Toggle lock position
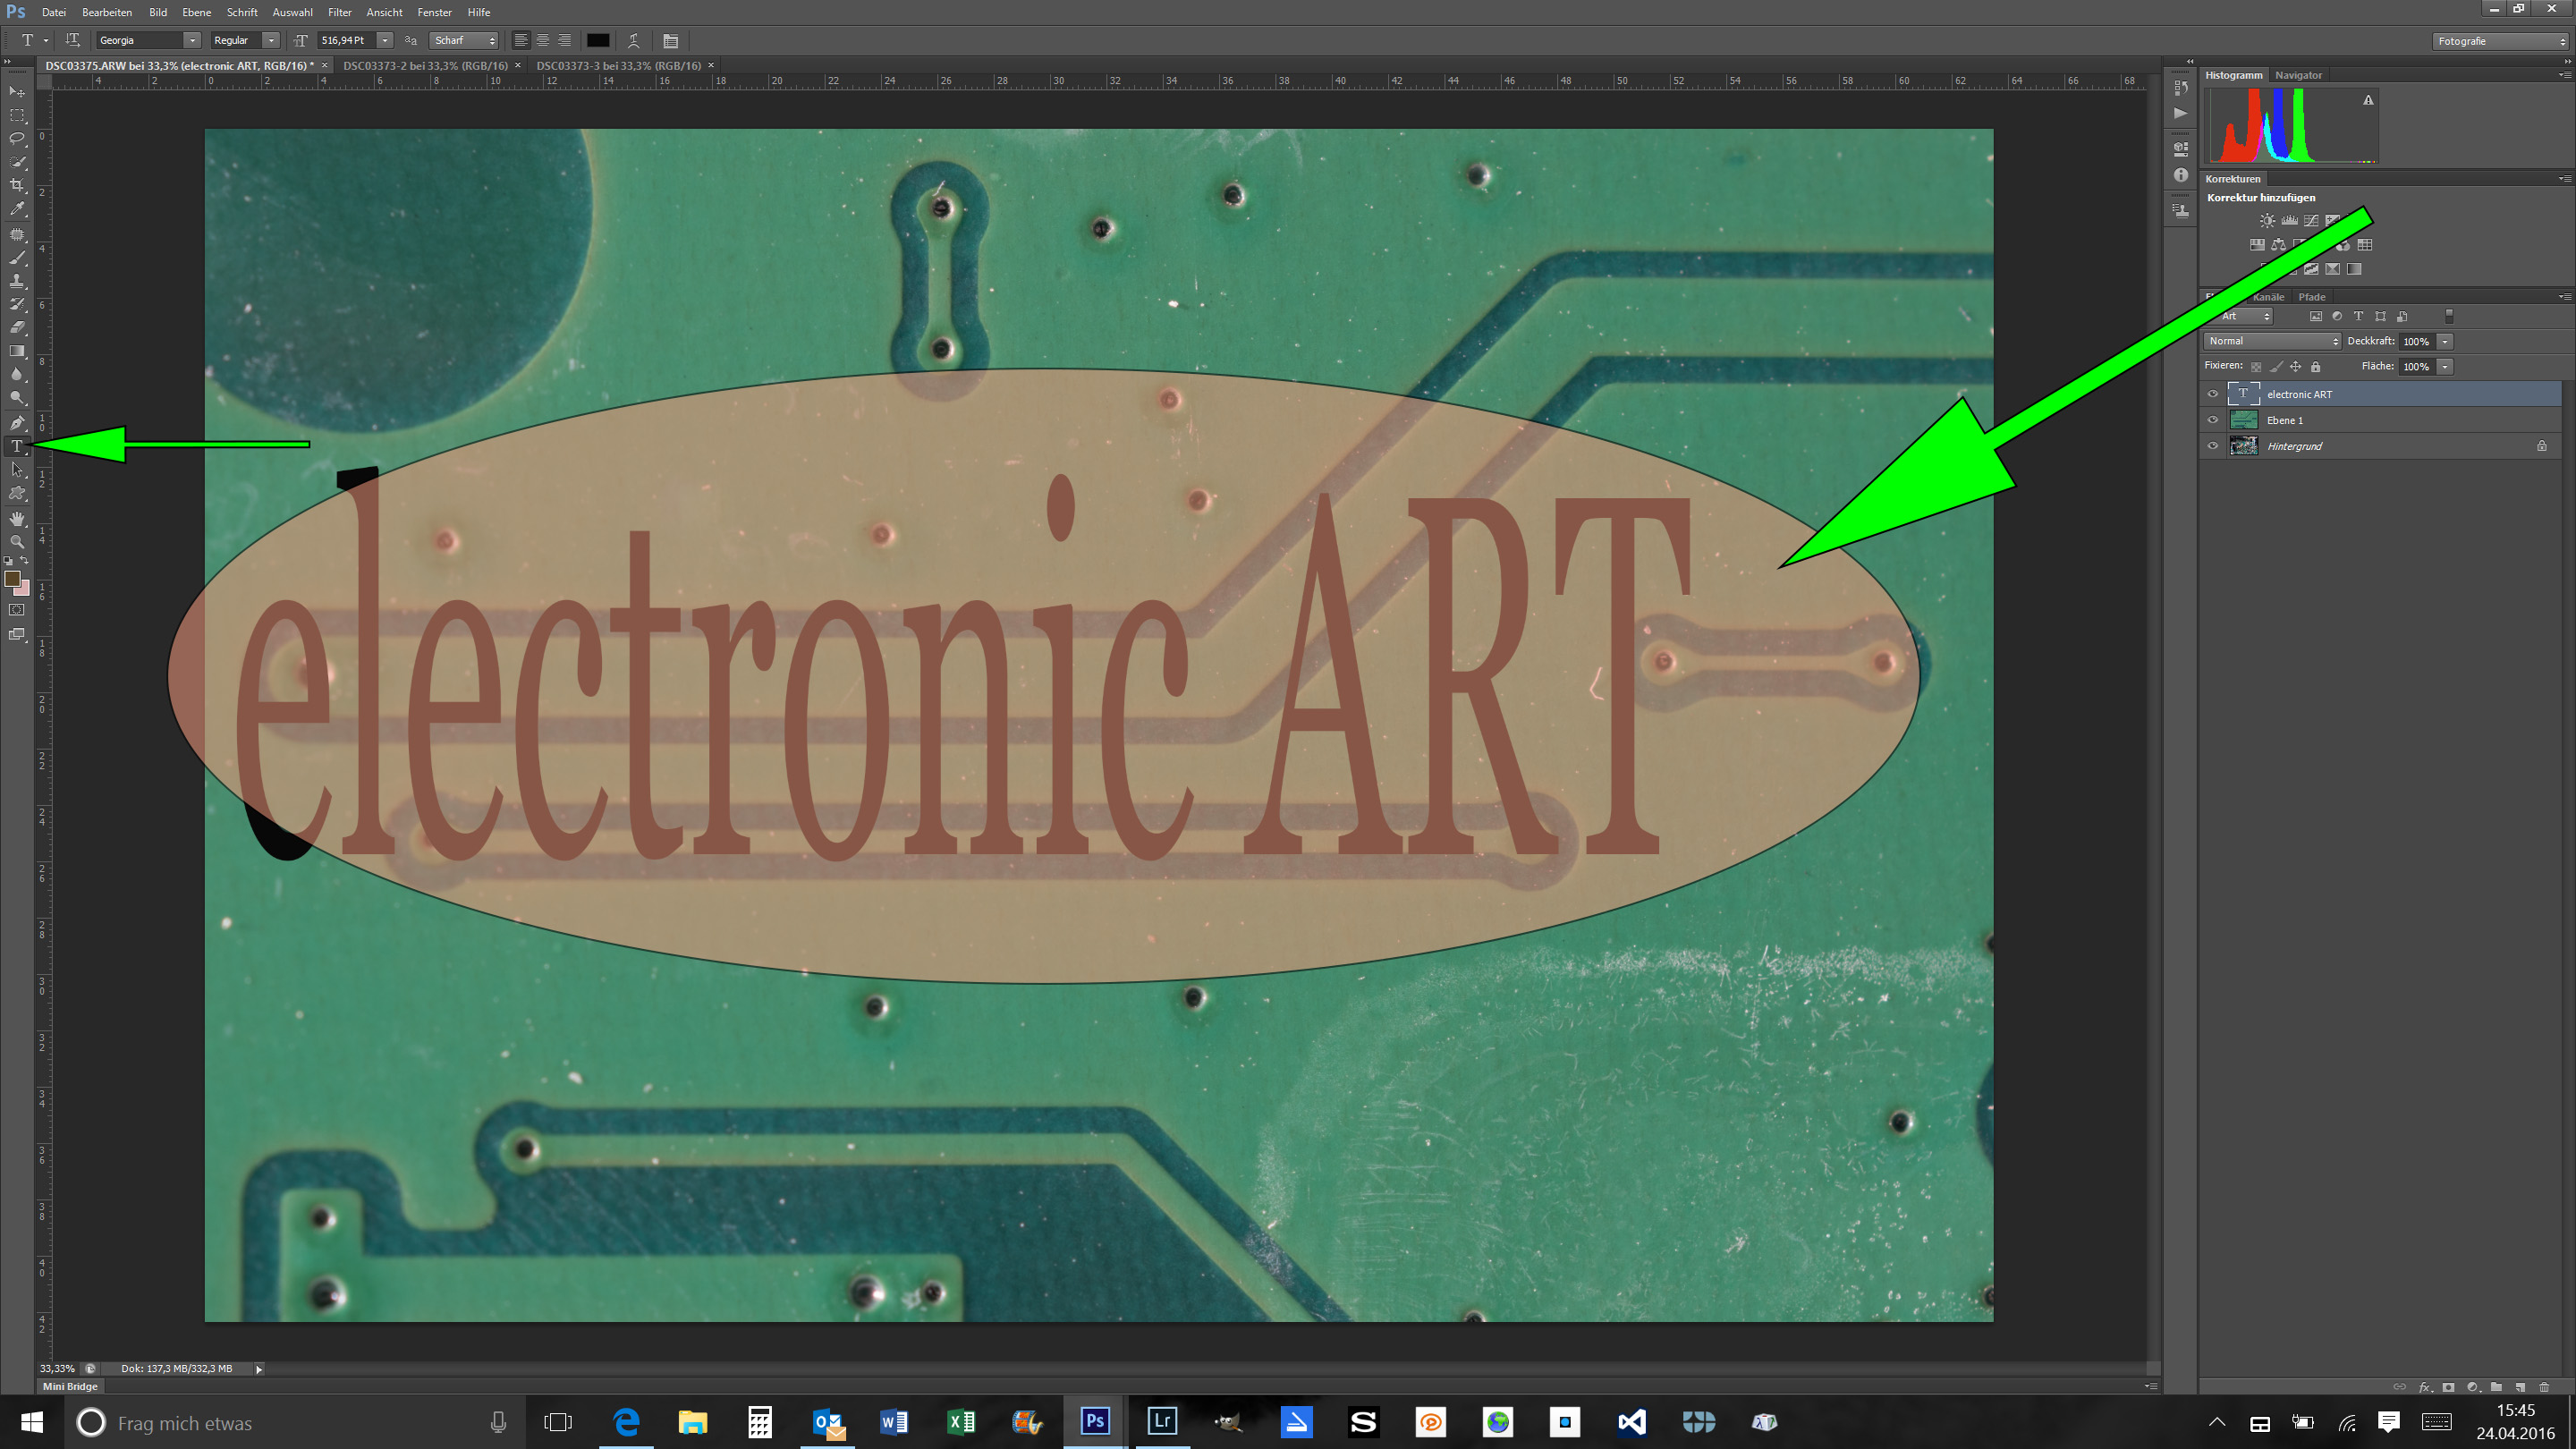 tap(2296, 367)
